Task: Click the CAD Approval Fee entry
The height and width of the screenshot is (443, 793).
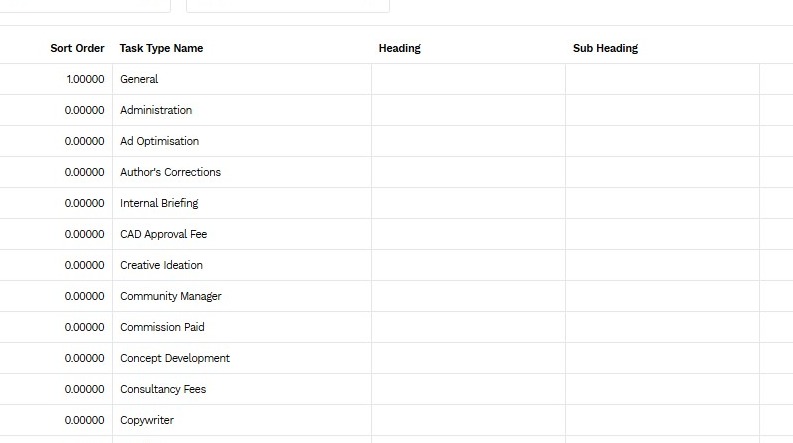Action: [163, 234]
